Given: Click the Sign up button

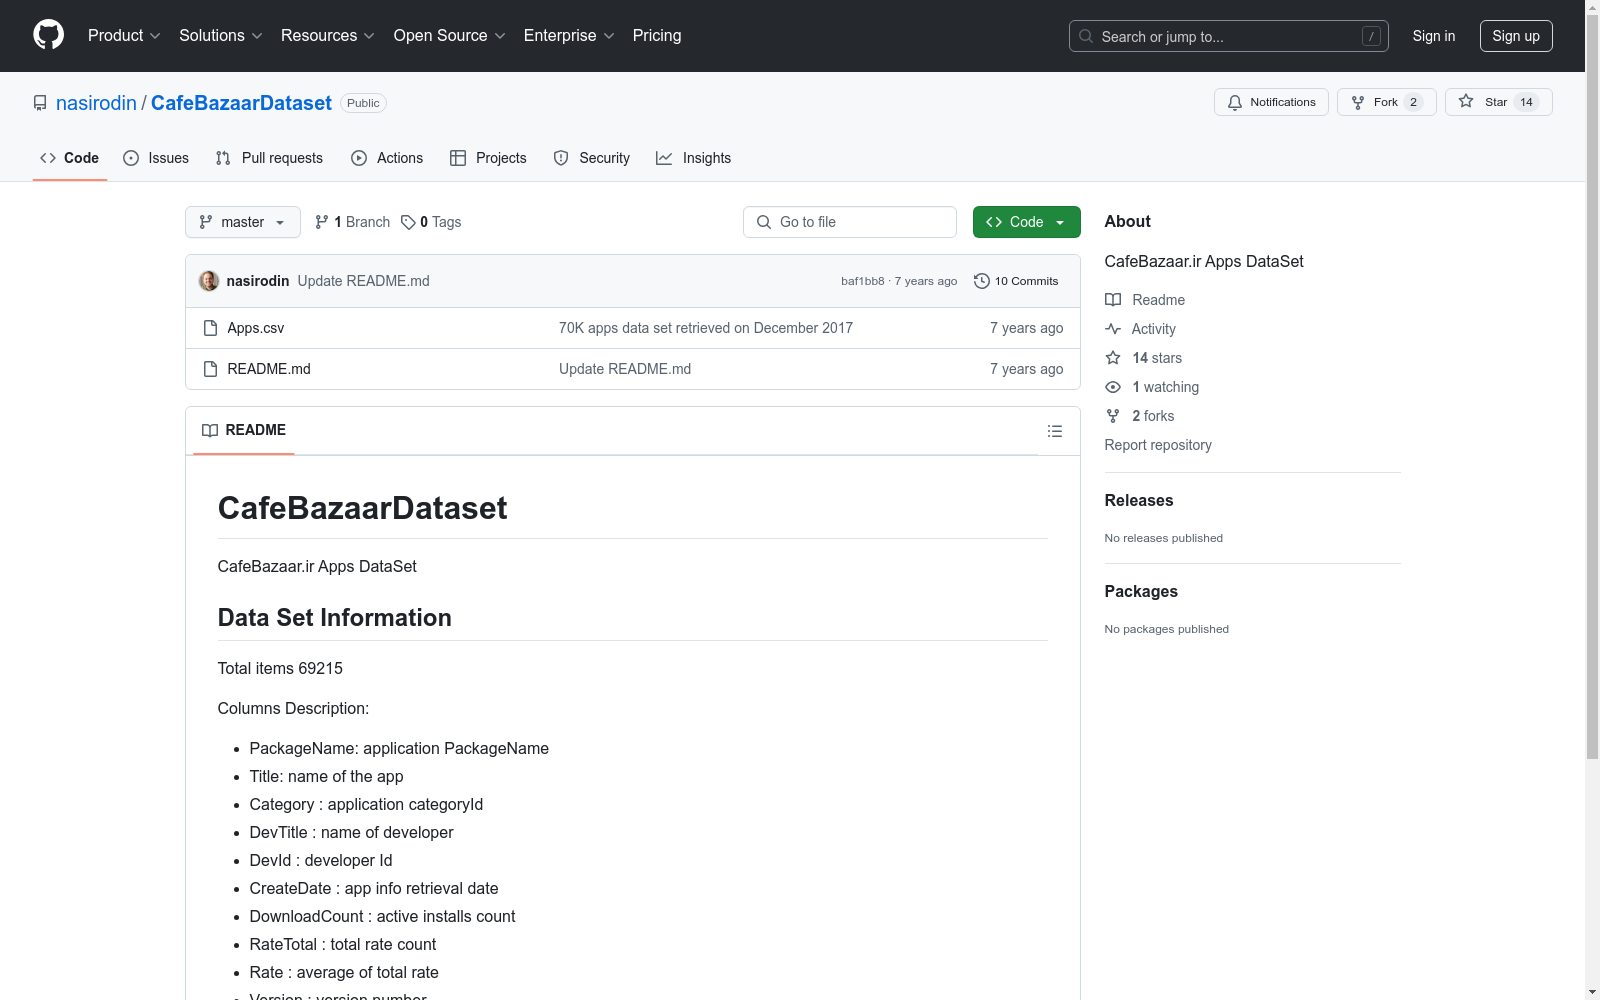Looking at the screenshot, I should 1516,36.
